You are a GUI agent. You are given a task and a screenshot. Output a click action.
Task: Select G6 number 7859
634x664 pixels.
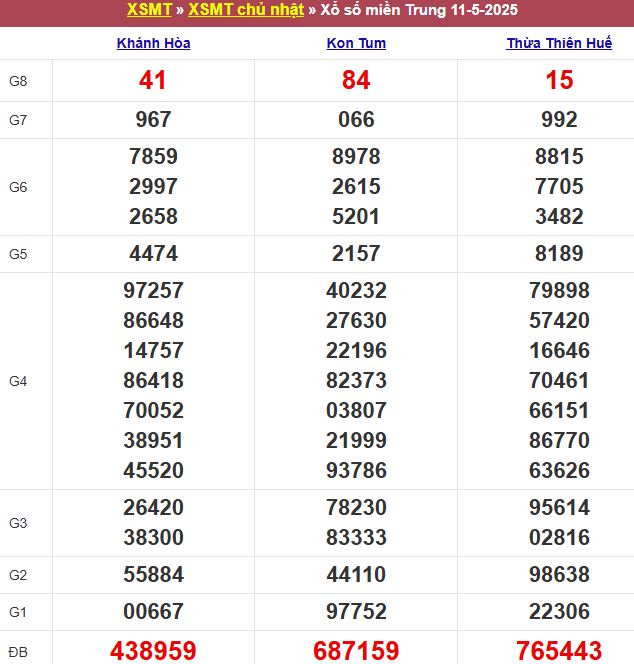[153, 156]
